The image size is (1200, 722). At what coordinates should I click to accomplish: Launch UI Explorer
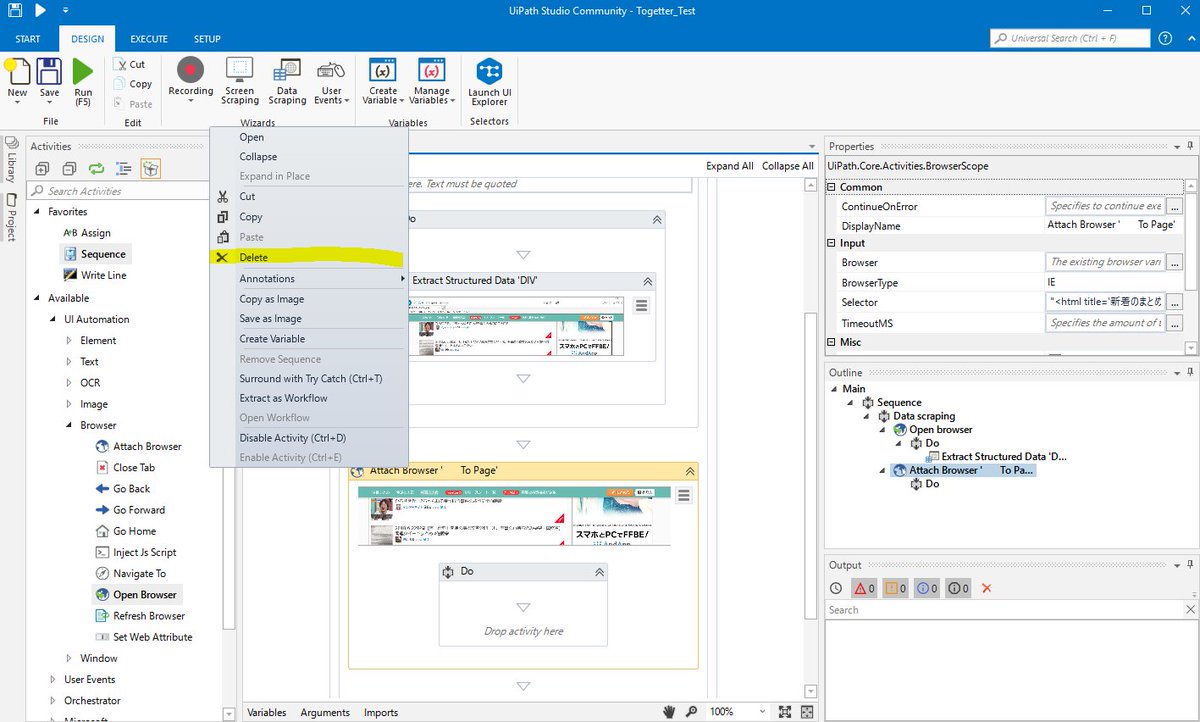(x=489, y=82)
